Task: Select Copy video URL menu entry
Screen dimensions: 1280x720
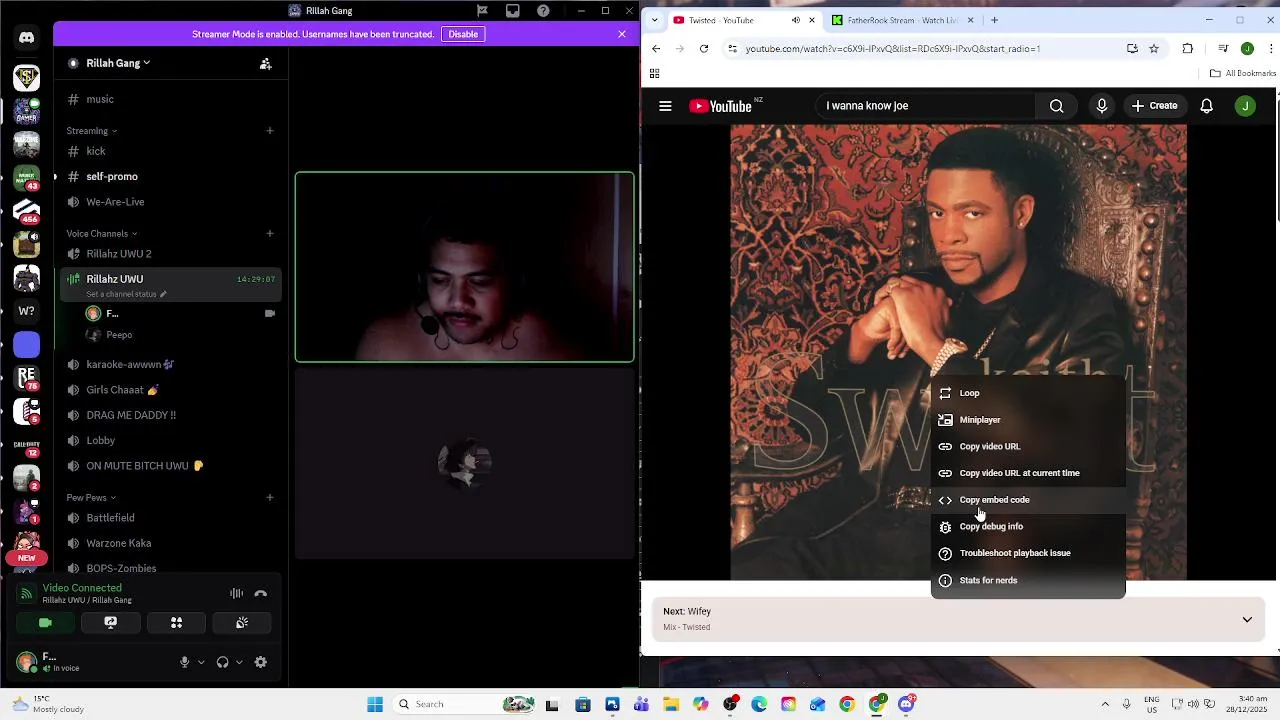Action: (x=1028, y=446)
